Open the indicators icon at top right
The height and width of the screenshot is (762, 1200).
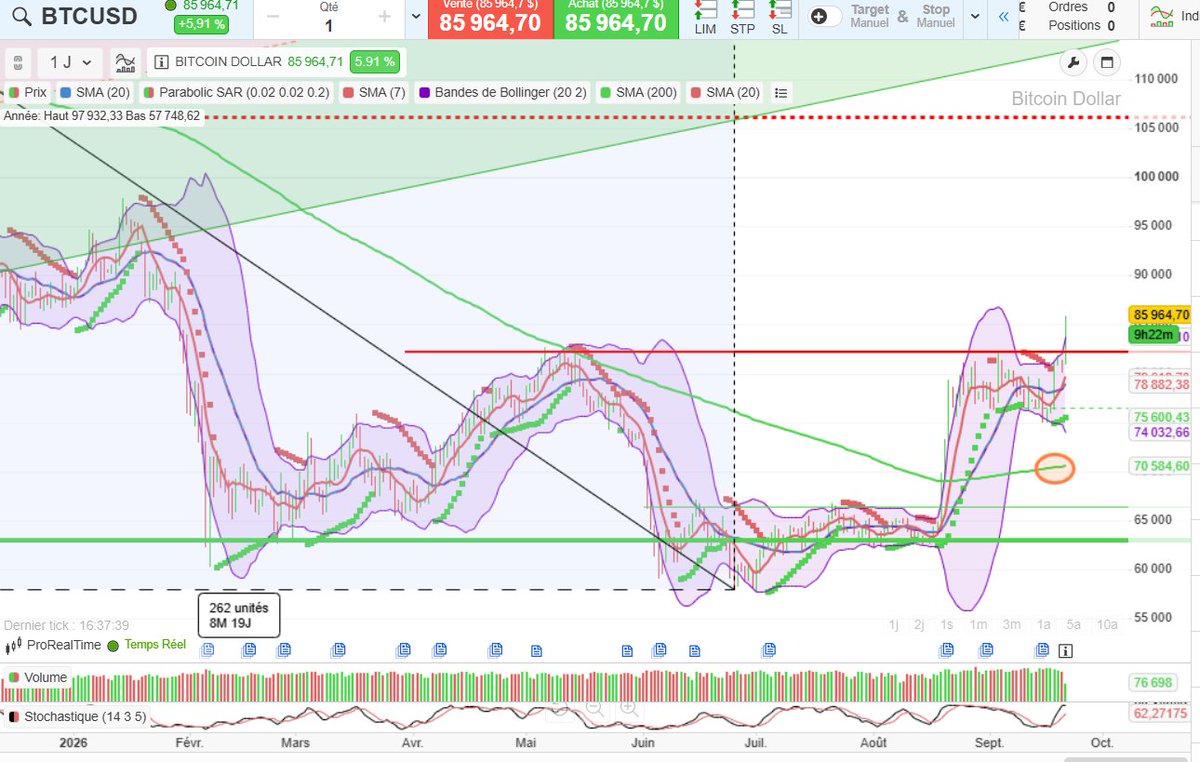(x=1161, y=17)
